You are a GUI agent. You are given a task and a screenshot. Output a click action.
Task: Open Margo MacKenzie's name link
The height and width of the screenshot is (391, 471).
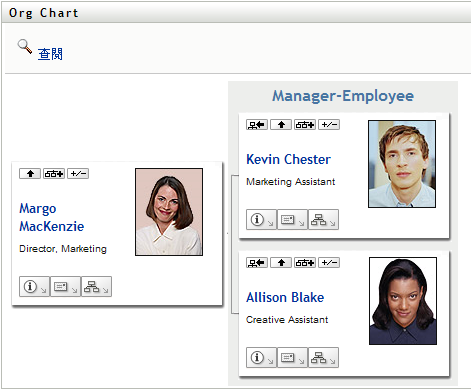click(52, 217)
